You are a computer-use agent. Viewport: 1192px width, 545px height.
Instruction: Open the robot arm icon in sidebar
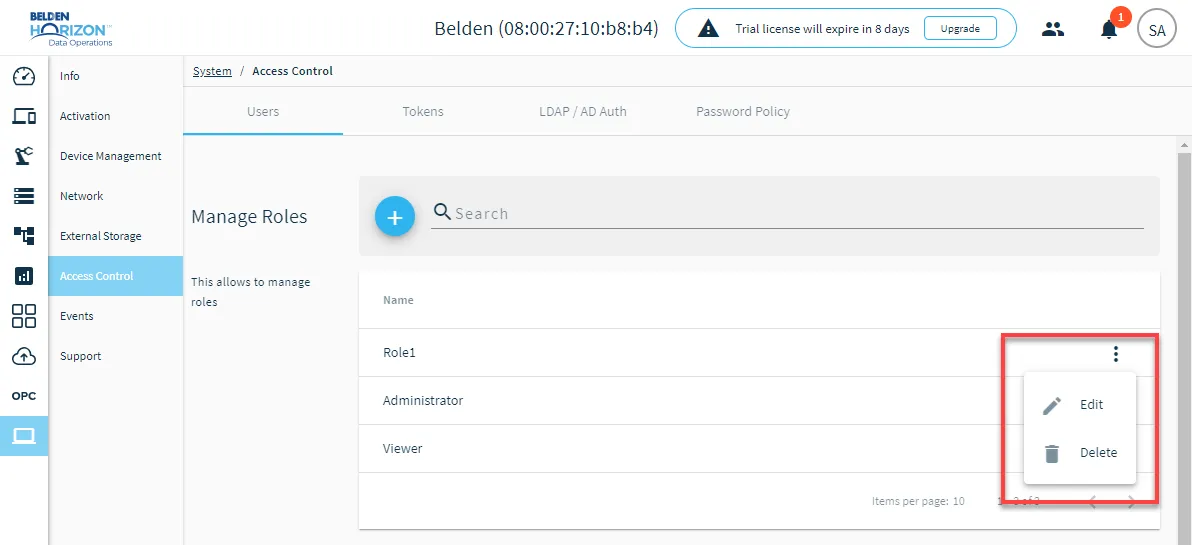point(24,156)
